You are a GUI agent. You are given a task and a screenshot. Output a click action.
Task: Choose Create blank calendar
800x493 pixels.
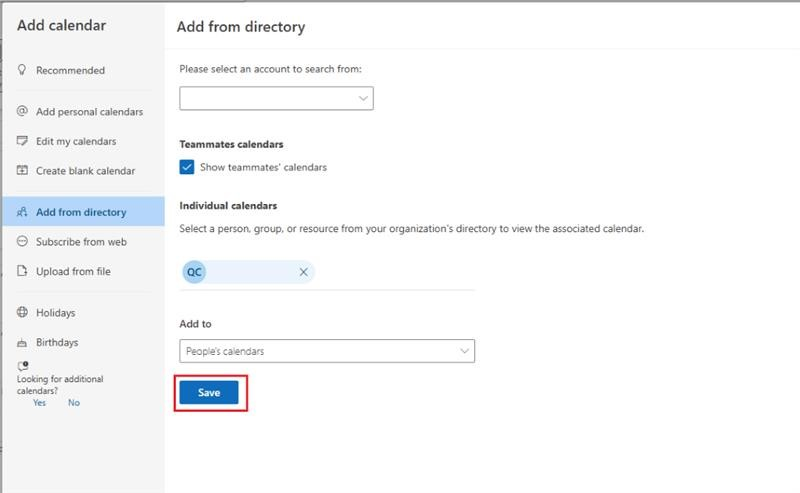coord(84,170)
